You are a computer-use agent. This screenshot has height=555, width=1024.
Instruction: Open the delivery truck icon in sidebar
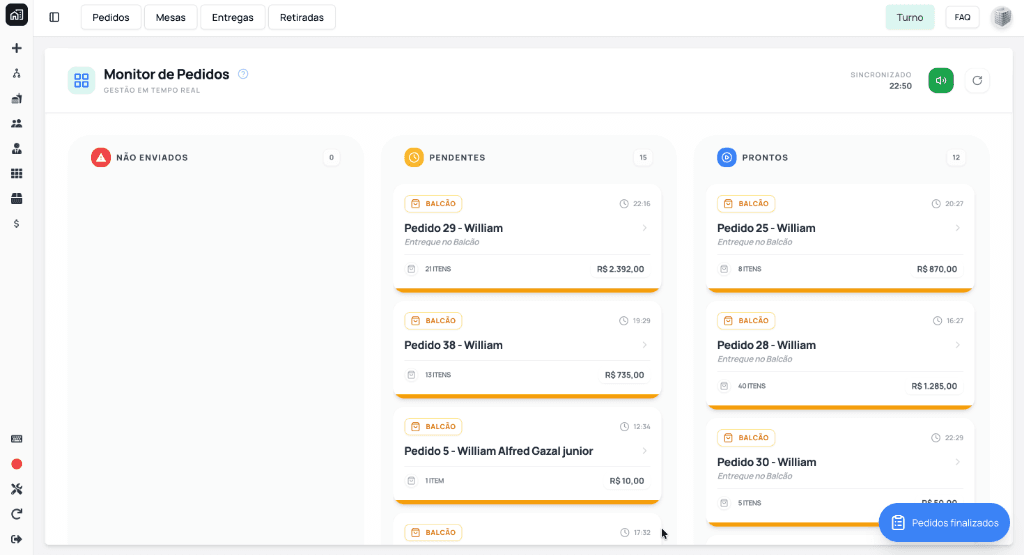(x=17, y=99)
